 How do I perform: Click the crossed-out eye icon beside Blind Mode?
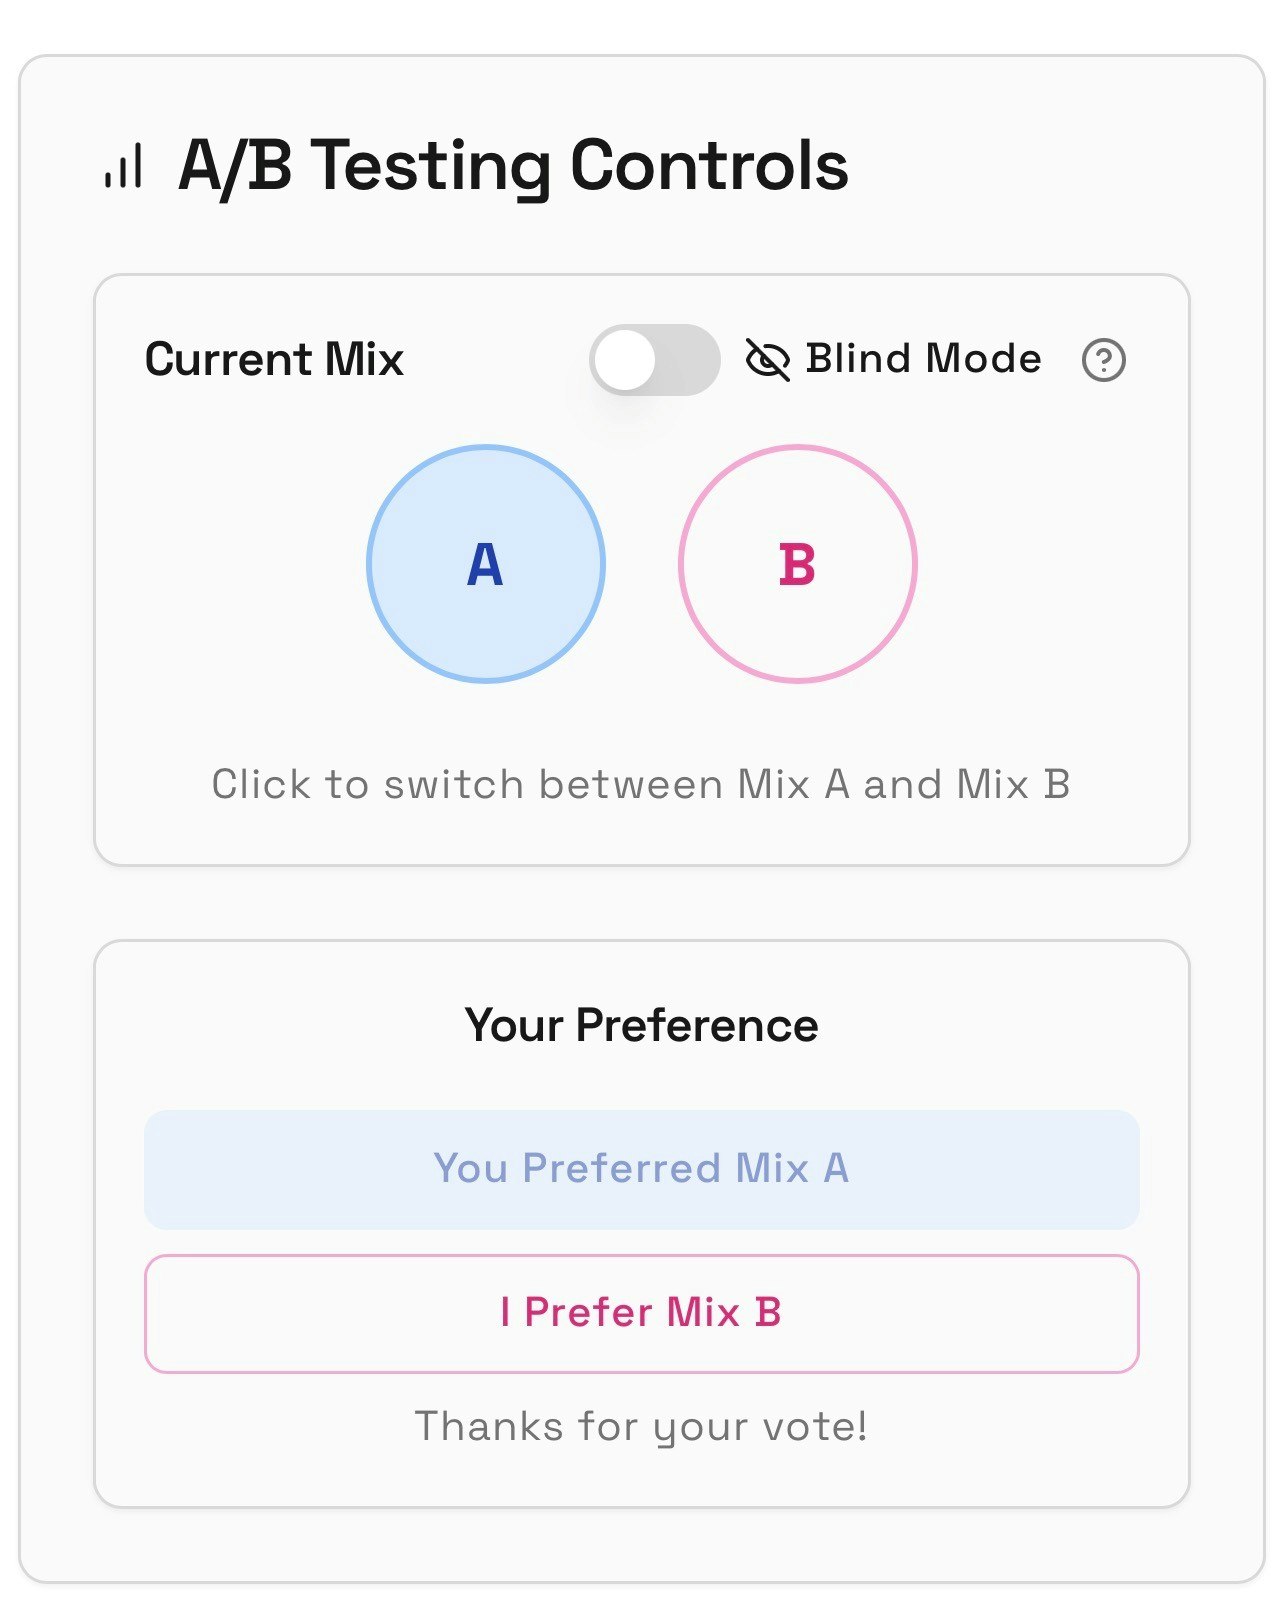point(766,358)
